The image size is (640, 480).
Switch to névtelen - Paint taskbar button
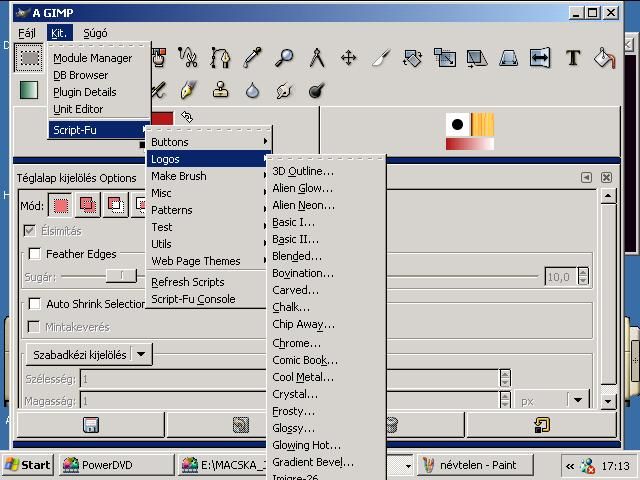tap(476, 465)
